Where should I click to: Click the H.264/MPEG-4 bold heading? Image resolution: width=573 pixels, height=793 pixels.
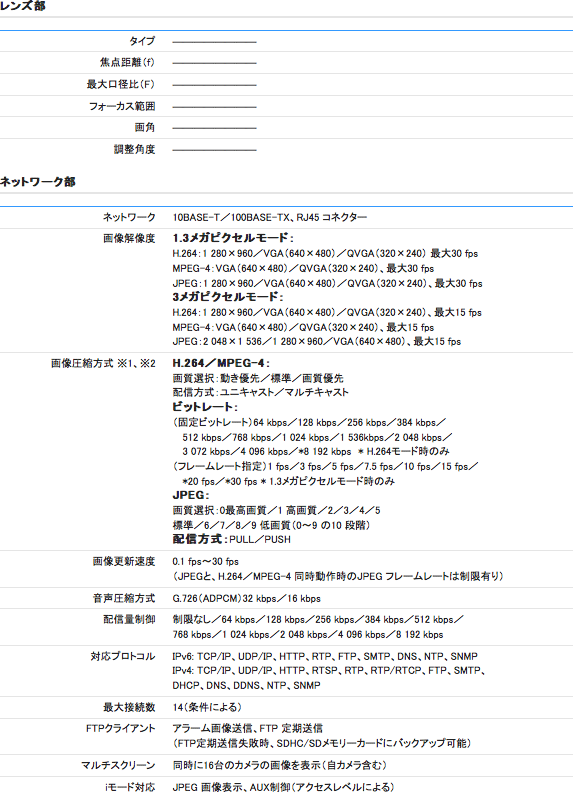click(x=221, y=363)
